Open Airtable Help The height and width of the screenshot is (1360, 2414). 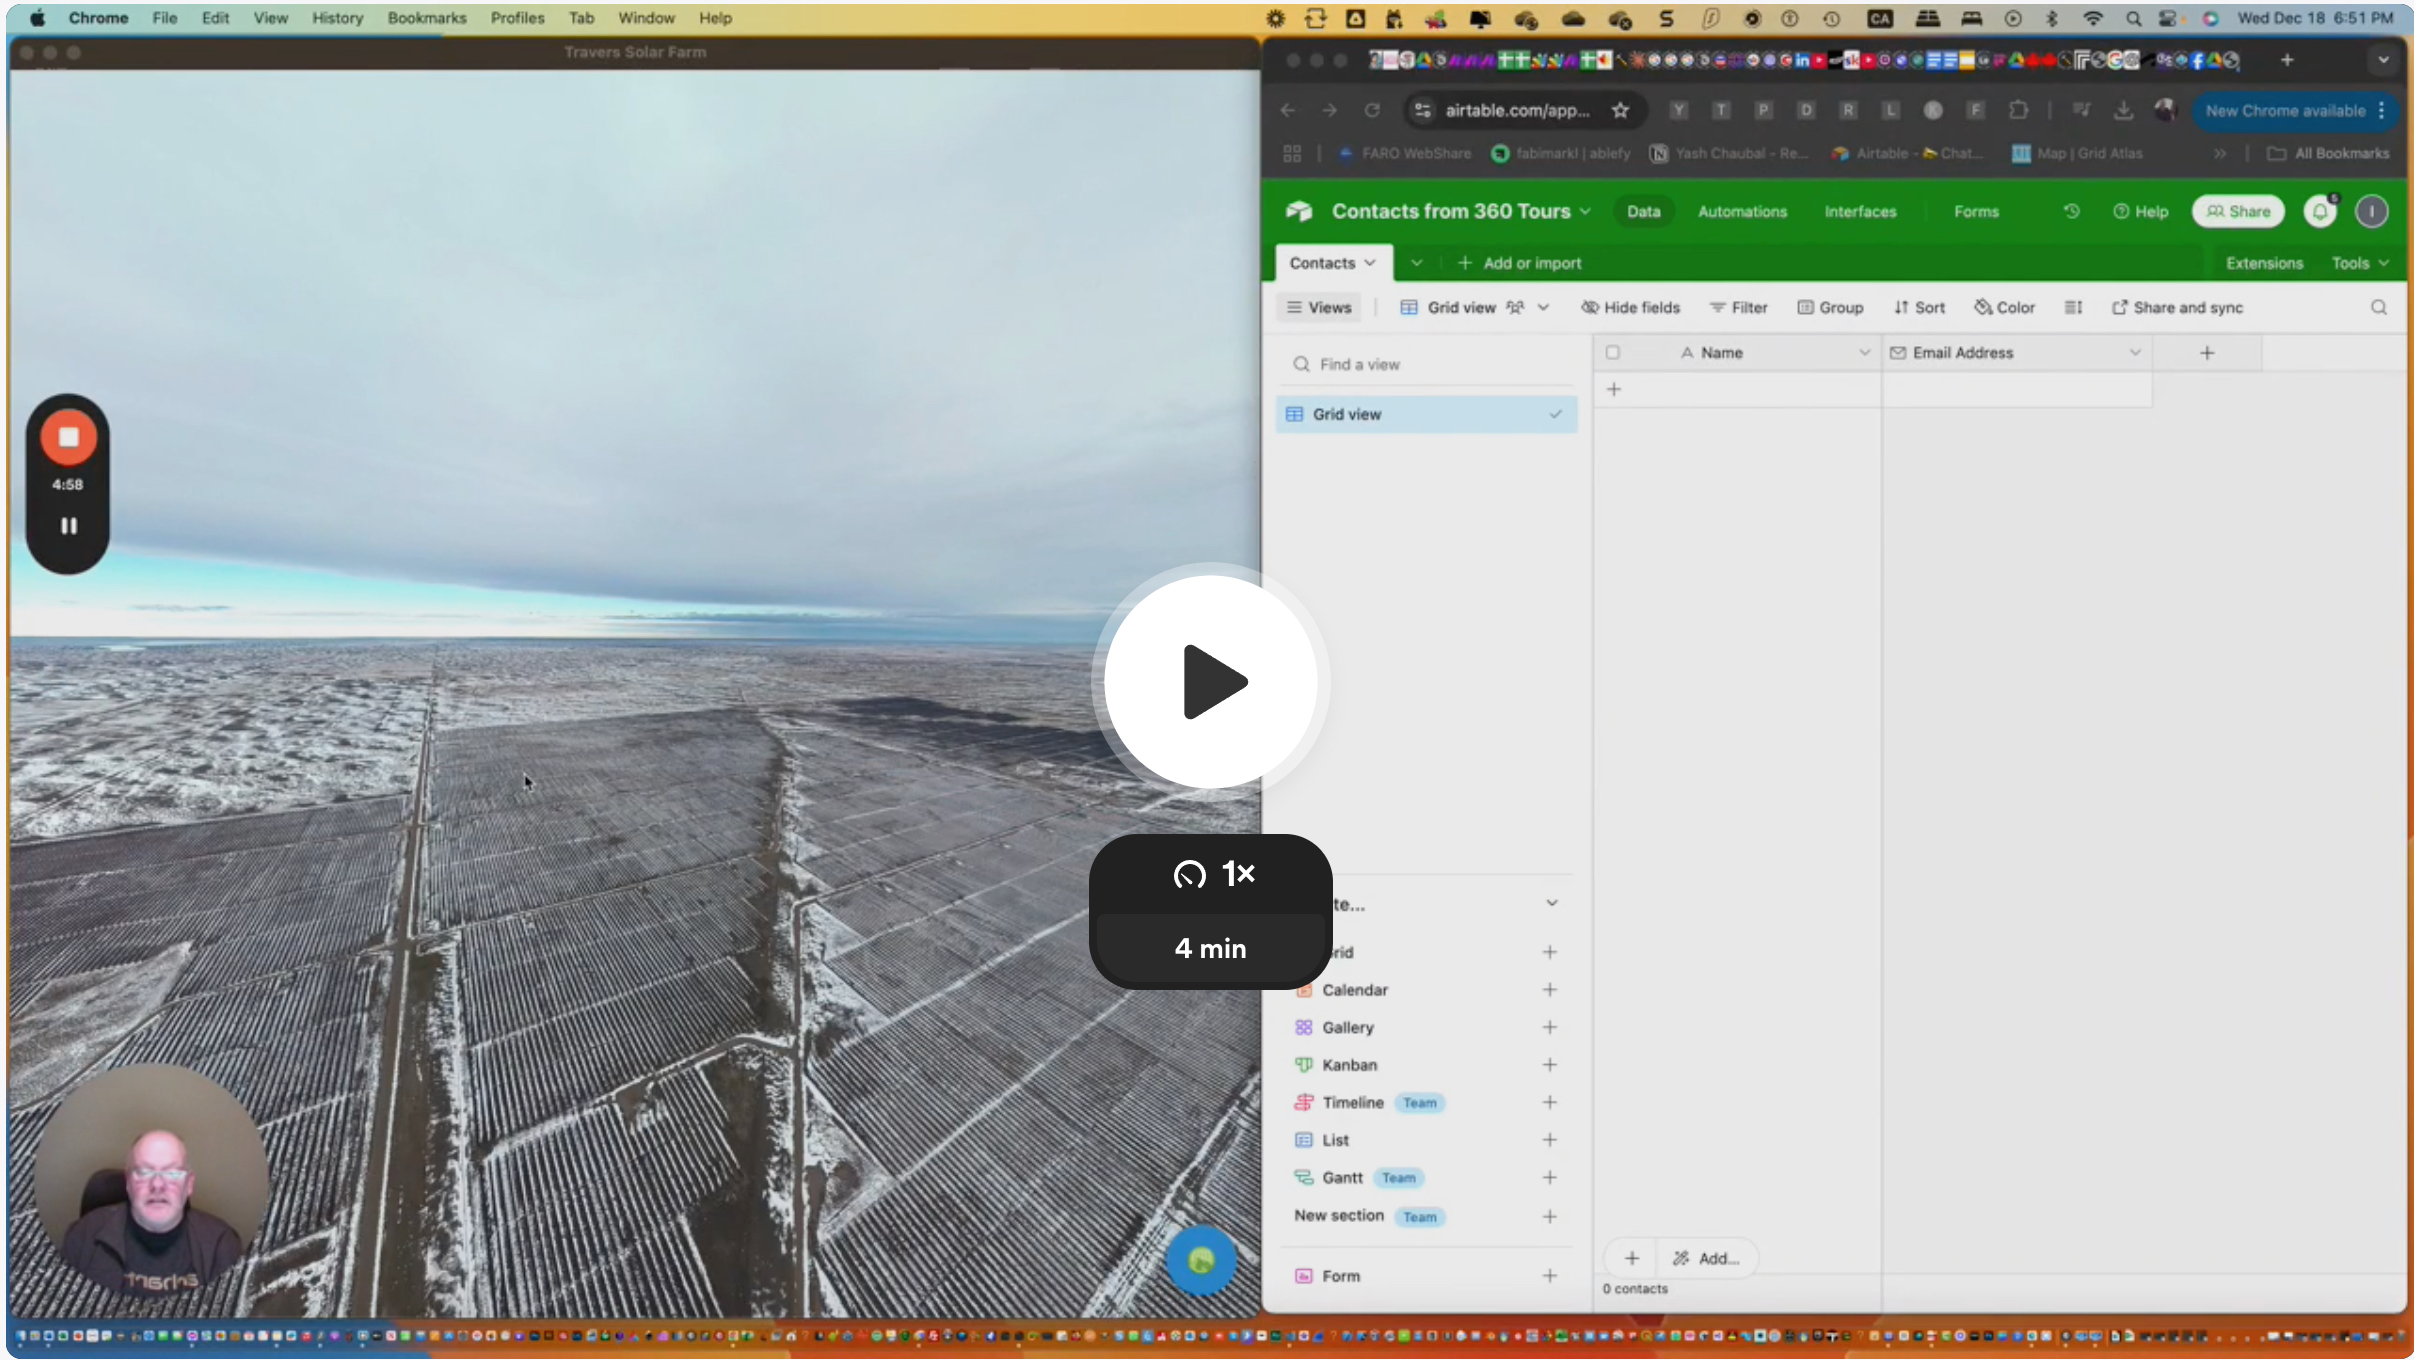[2140, 211]
